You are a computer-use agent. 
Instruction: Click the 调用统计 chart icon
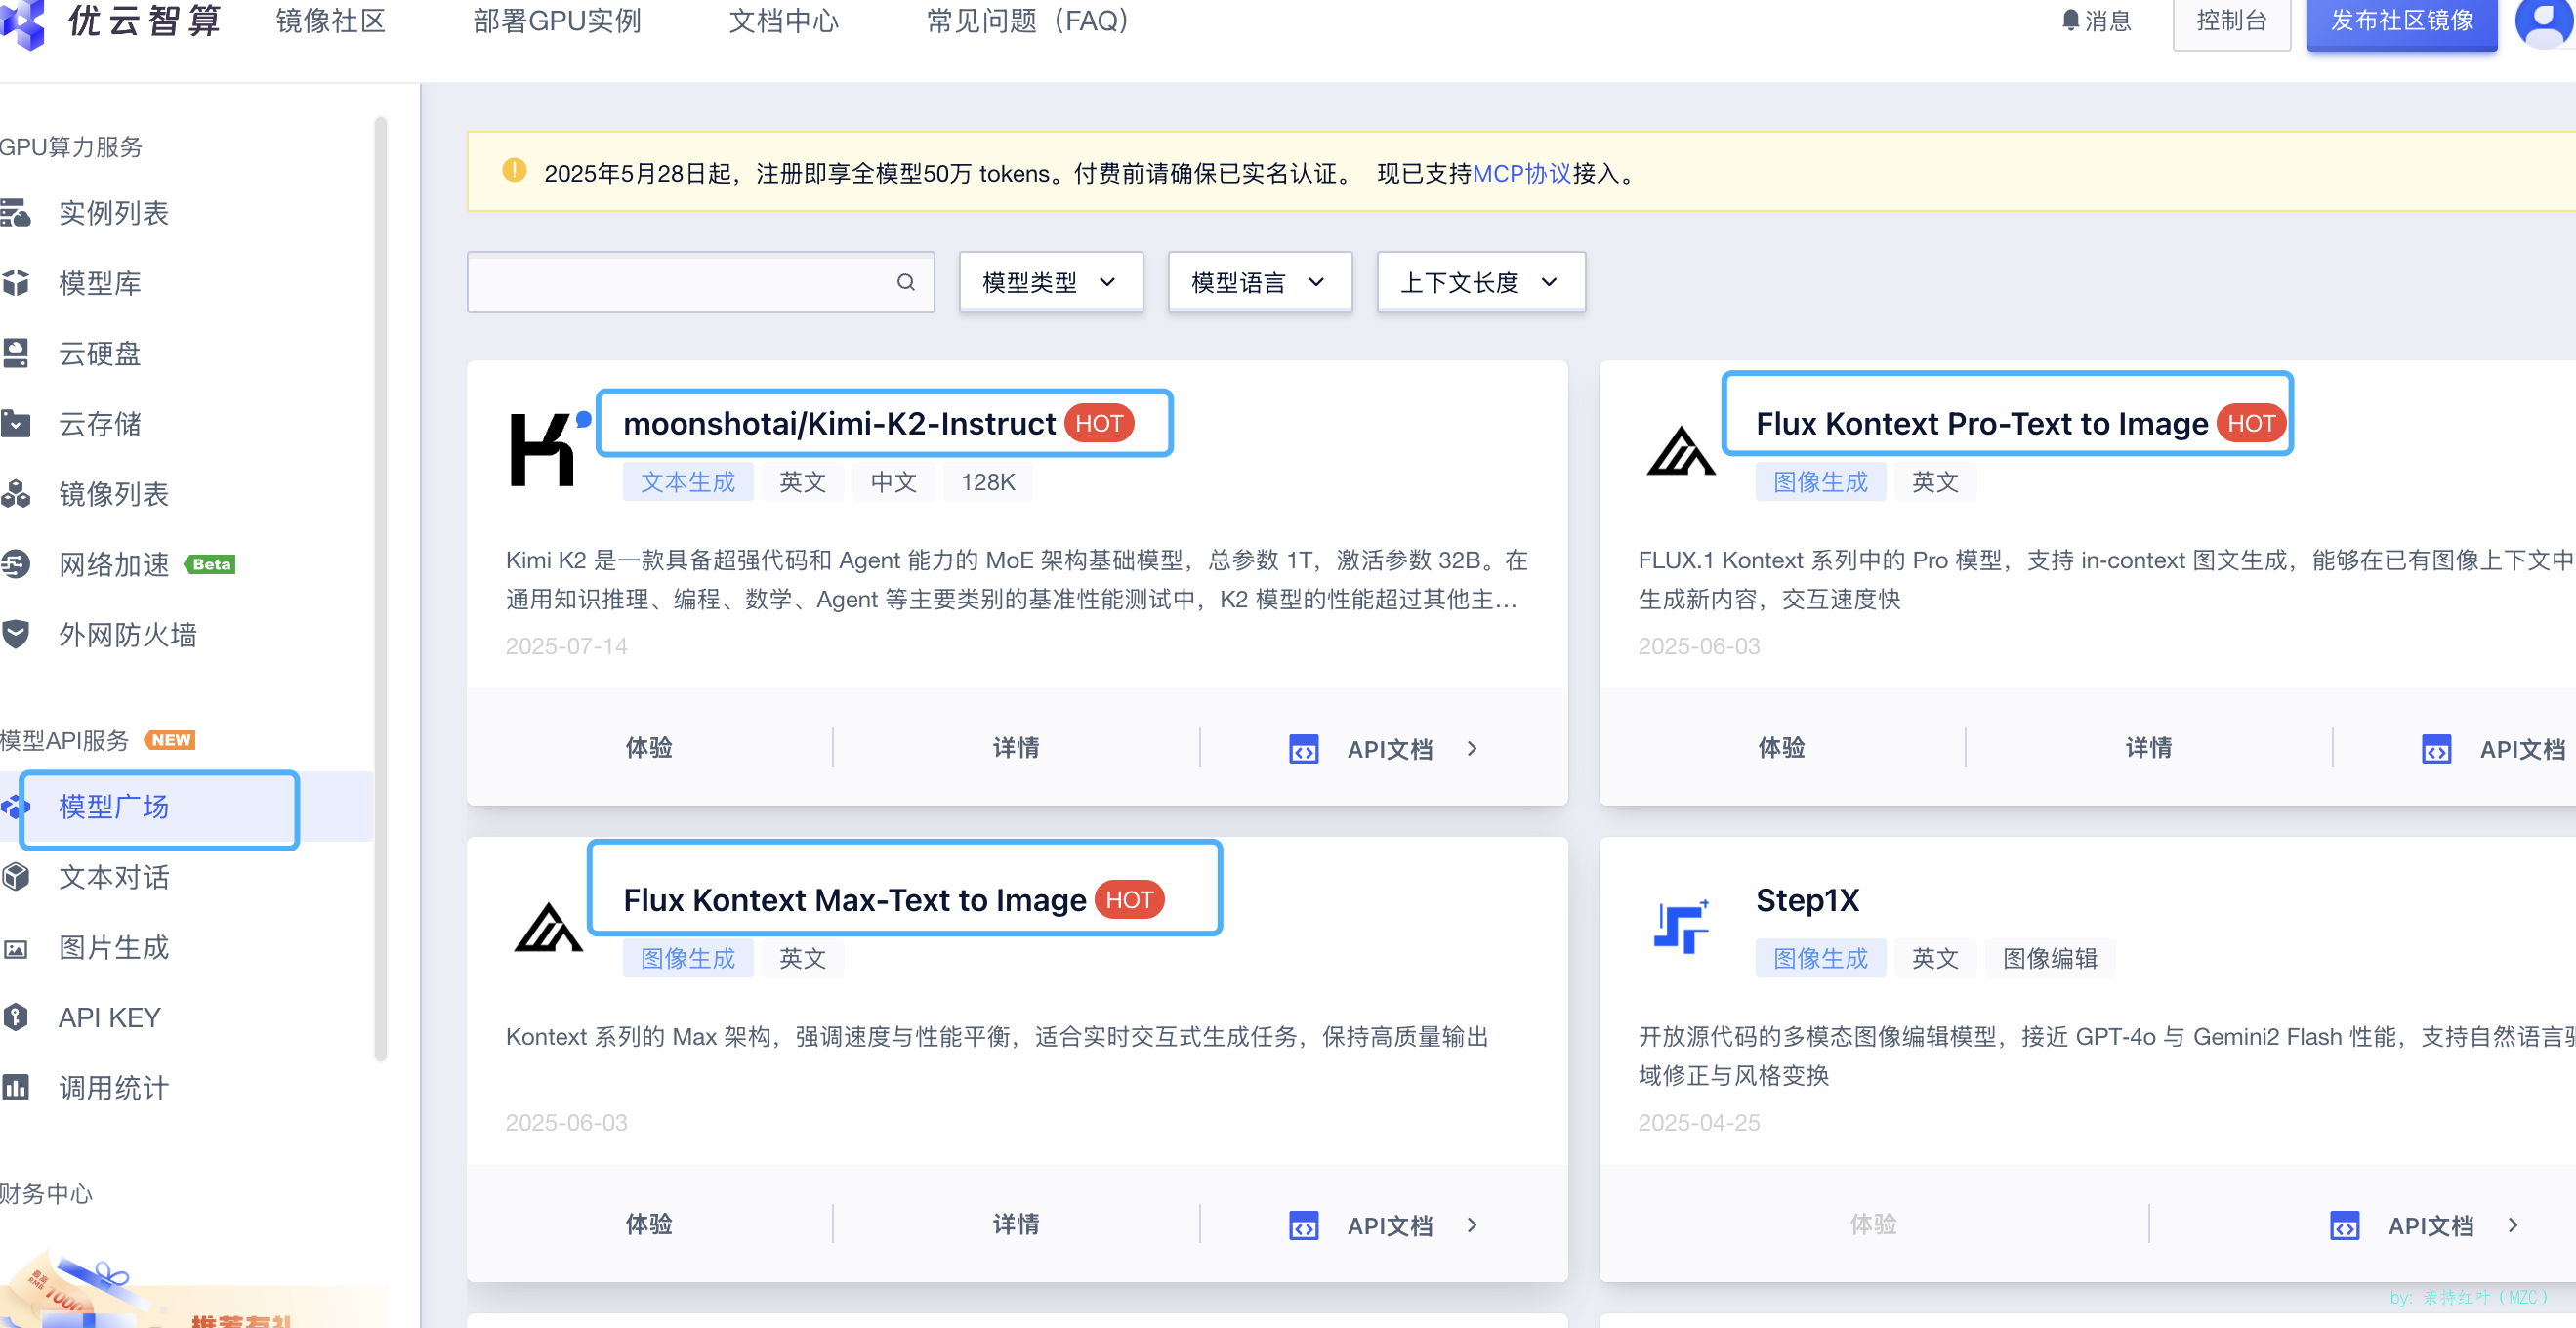[x=16, y=1088]
